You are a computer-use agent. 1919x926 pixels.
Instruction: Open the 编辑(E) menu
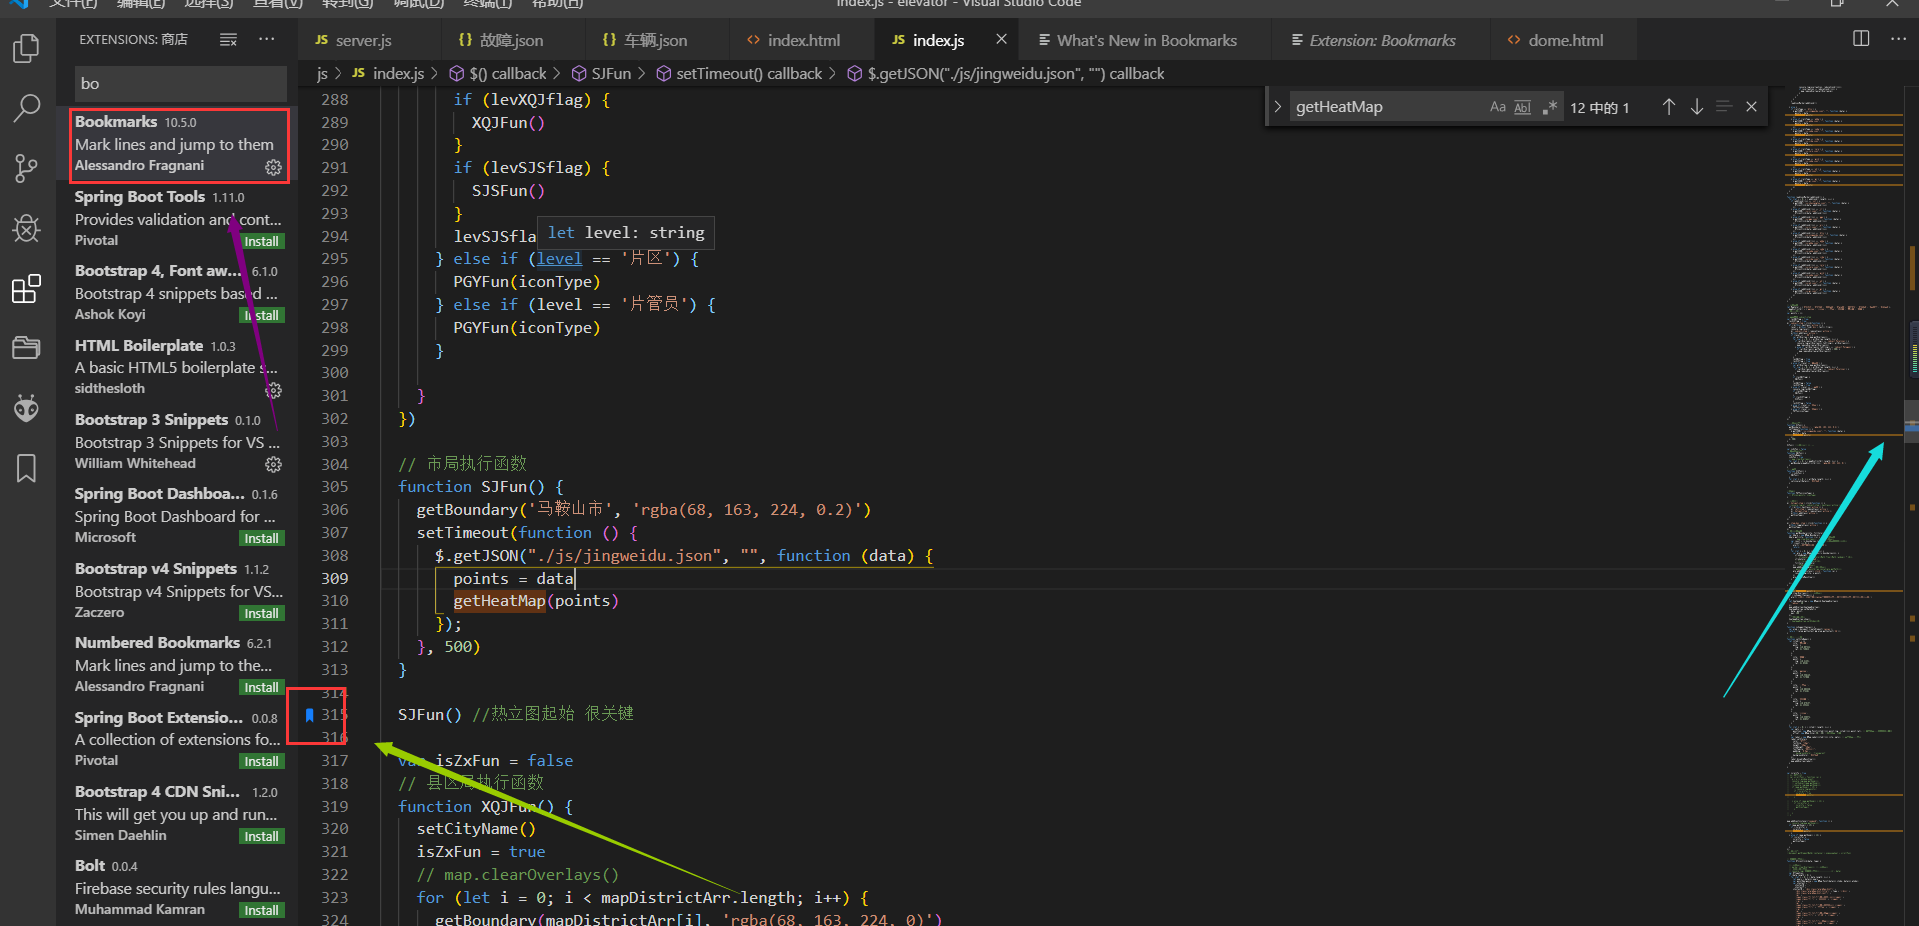(140, 5)
